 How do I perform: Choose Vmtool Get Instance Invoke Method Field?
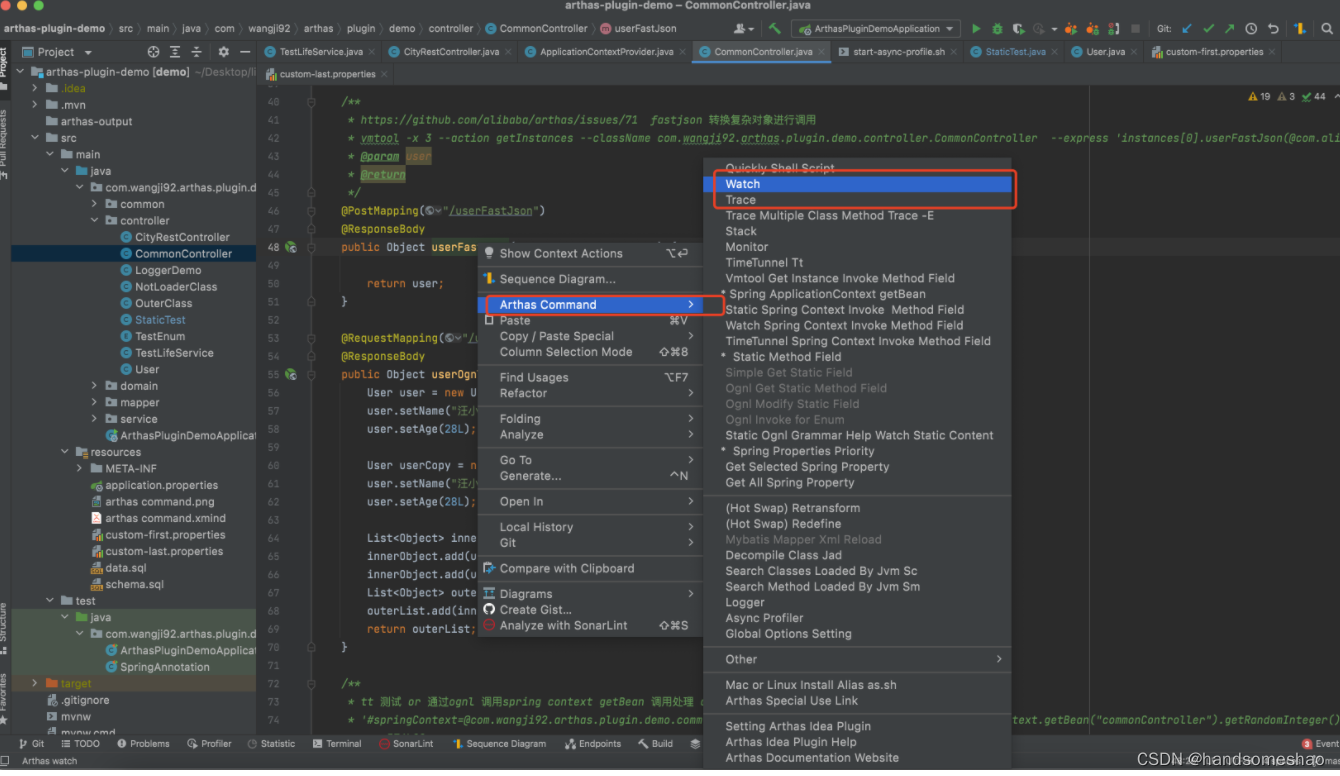click(857, 278)
